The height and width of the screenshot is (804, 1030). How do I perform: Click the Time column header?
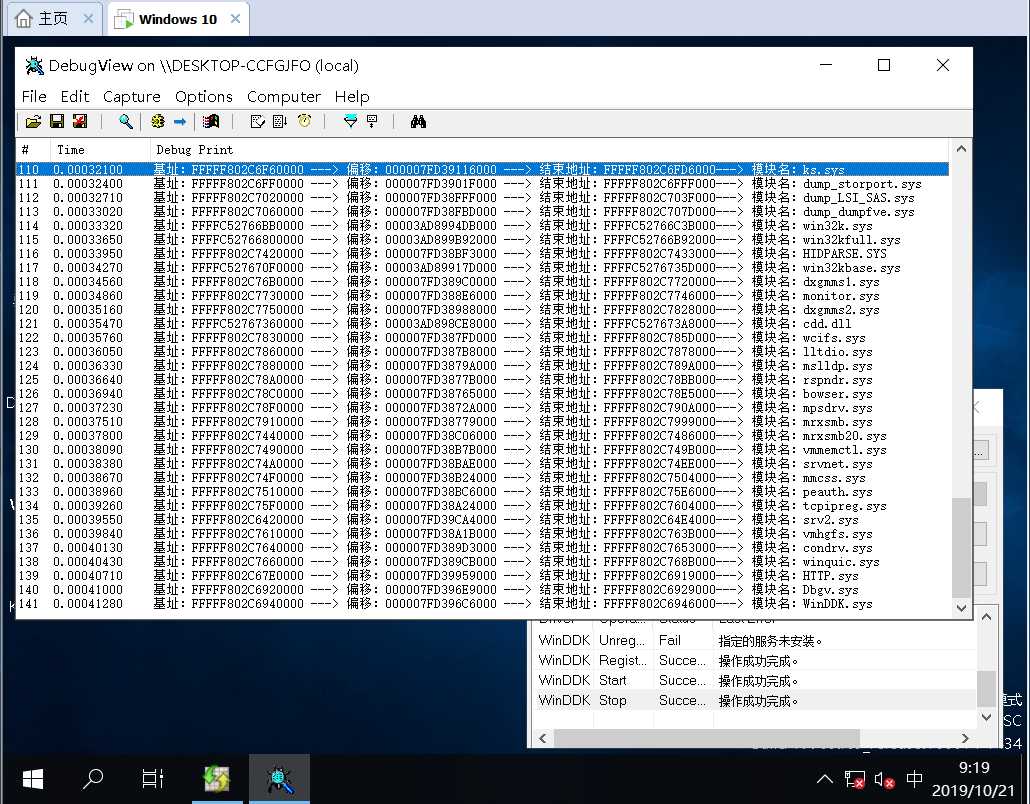pyautogui.click(x=100, y=150)
